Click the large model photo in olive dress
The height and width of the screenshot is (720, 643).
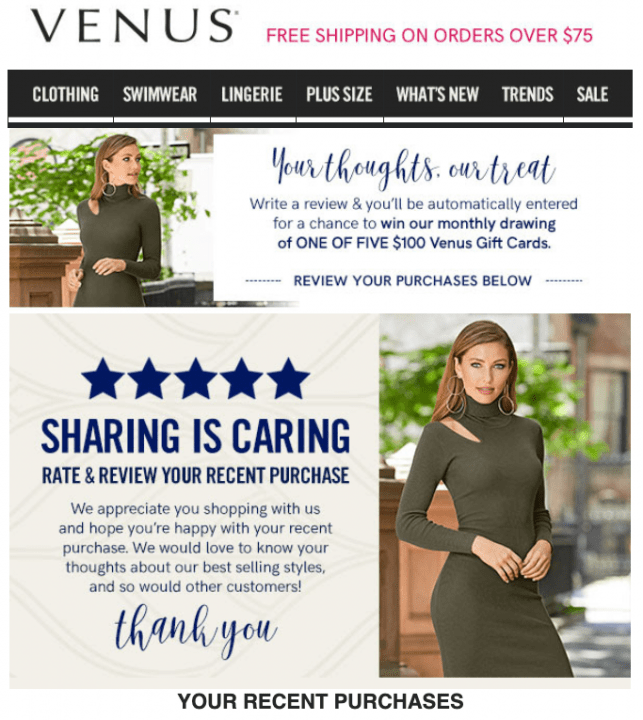pyautogui.click(x=505, y=495)
